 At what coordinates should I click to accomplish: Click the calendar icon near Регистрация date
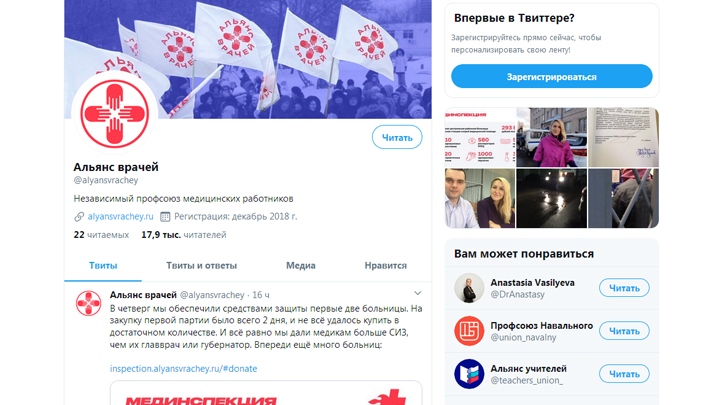(x=165, y=216)
